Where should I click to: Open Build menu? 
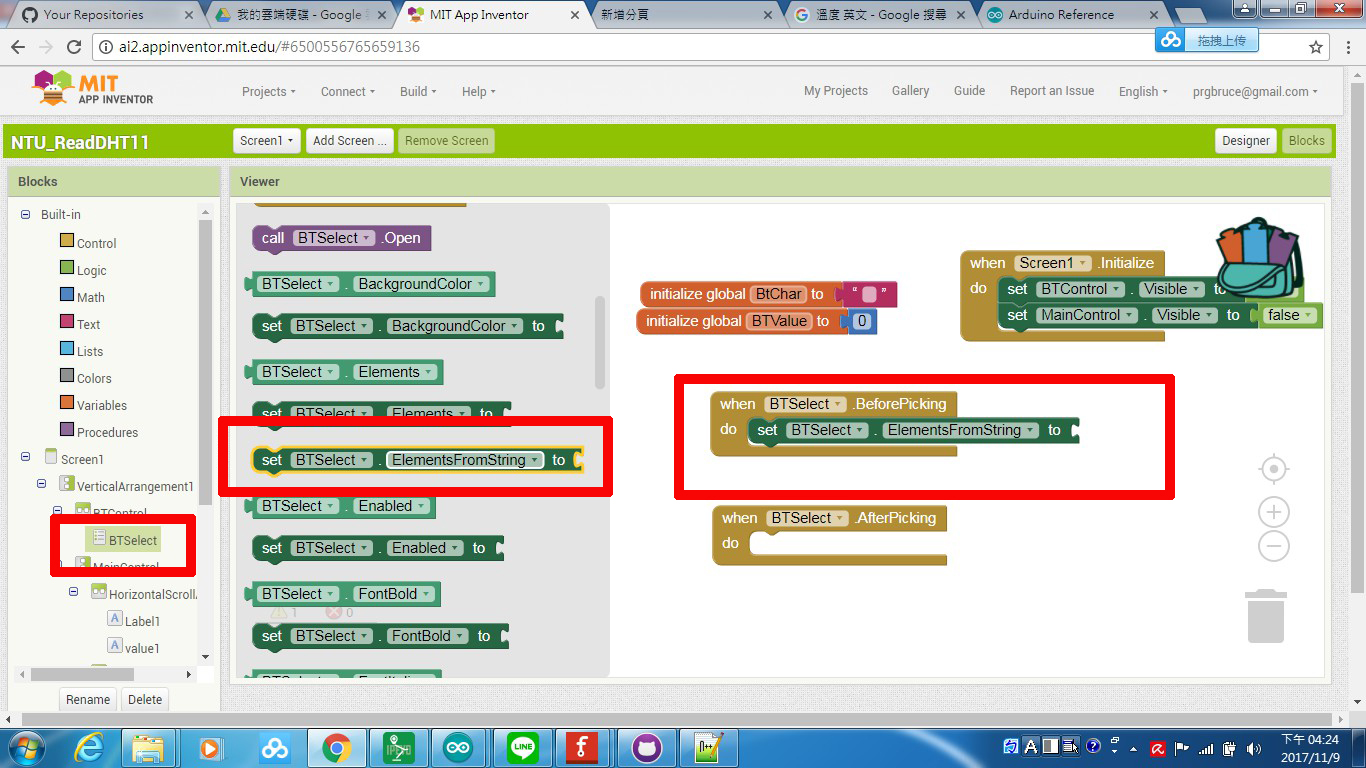418,91
